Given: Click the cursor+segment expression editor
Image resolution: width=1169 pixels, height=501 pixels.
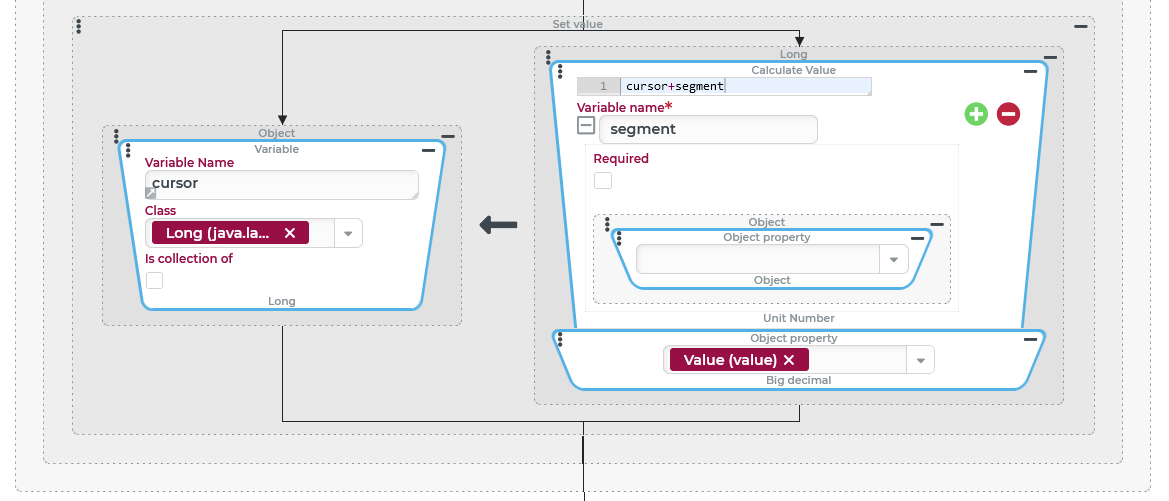Looking at the screenshot, I should (746, 86).
